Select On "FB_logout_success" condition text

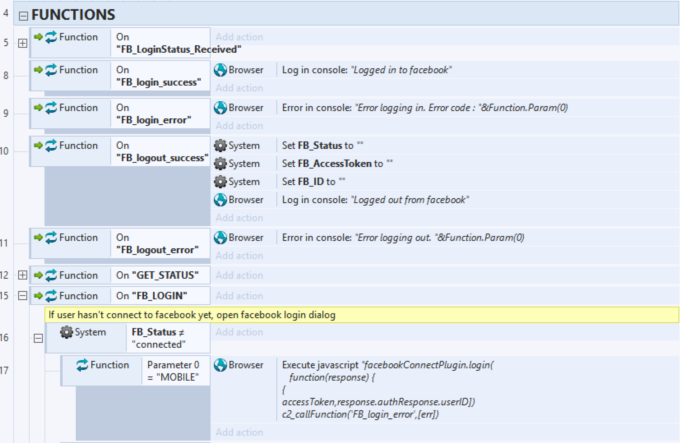click(162, 151)
